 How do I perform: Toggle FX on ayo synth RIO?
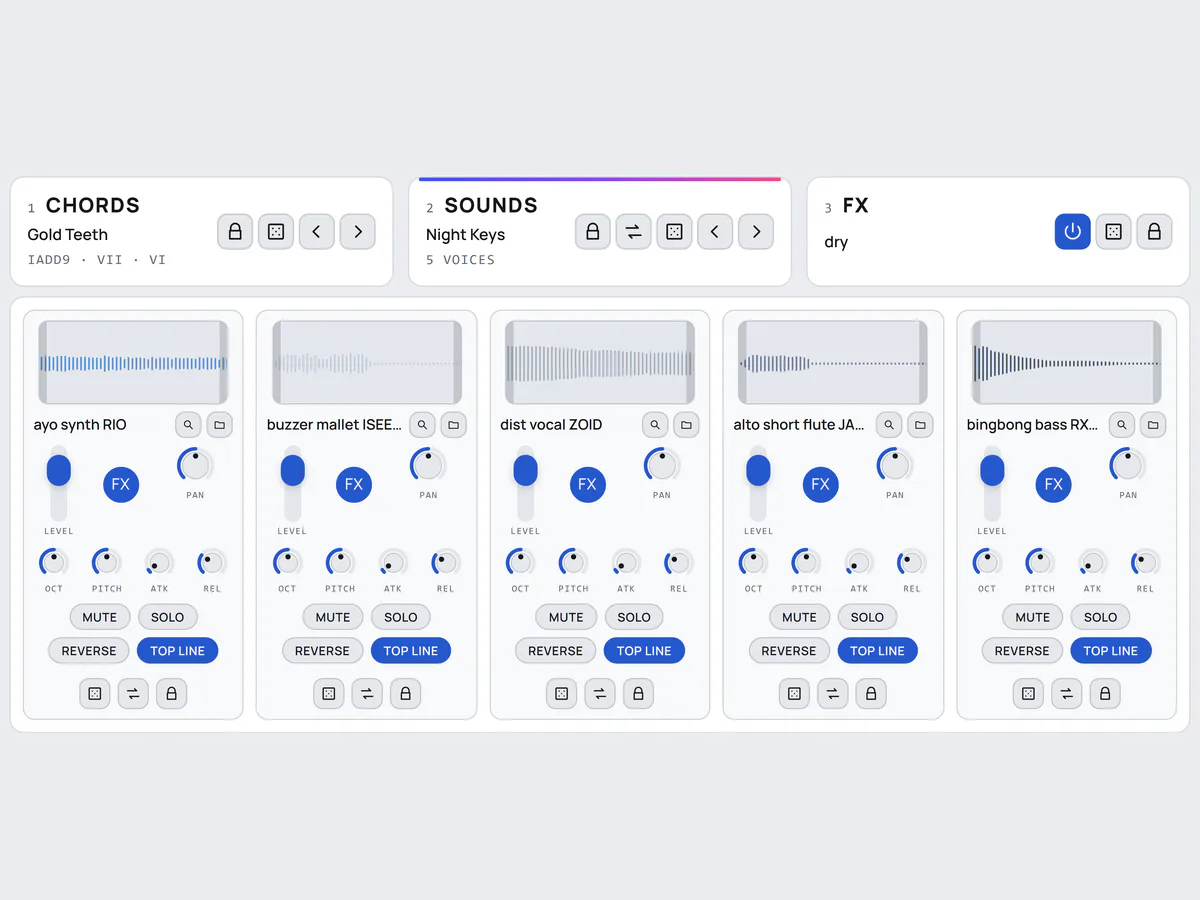[121, 484]
